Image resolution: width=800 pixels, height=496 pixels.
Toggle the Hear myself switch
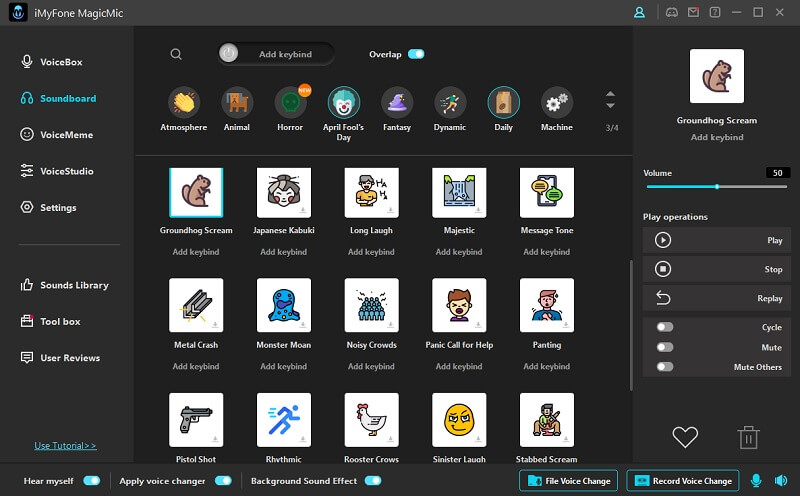92,481
